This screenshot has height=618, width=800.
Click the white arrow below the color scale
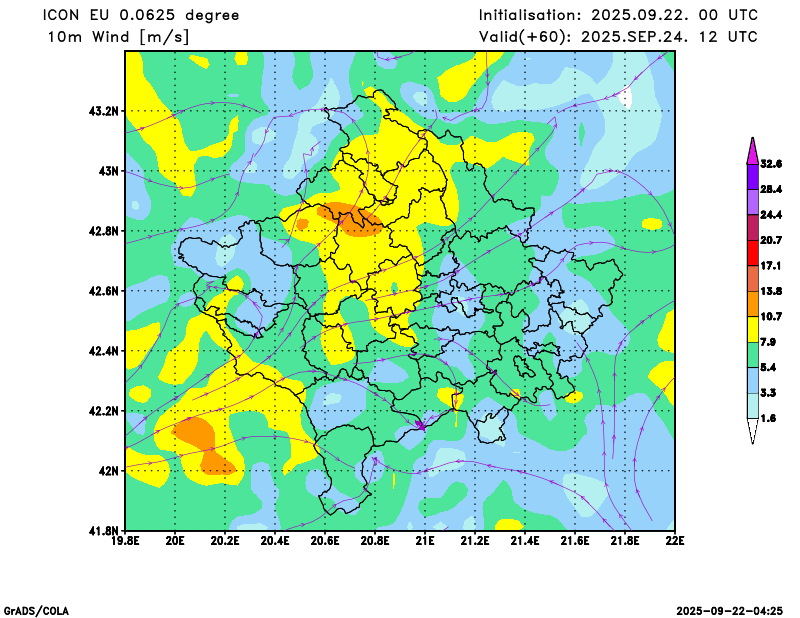coord(752,431)
